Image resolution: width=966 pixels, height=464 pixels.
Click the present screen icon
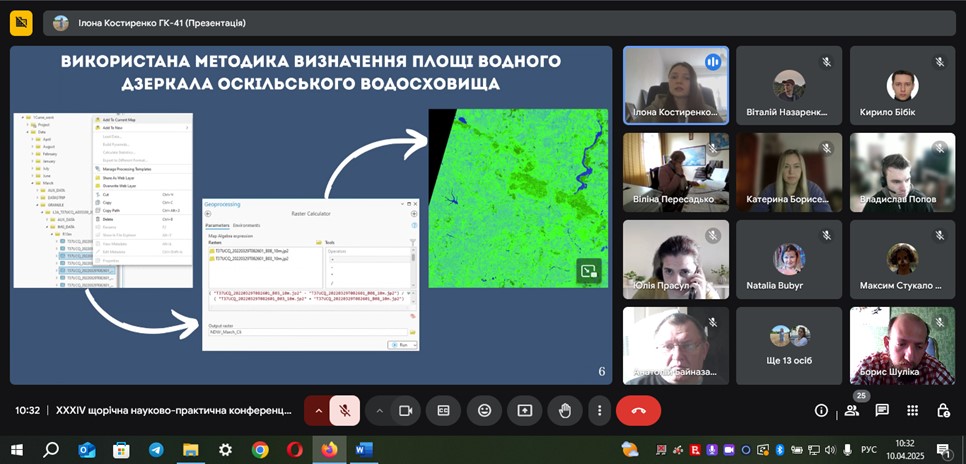pyautogui.click(x=524, y=410)
